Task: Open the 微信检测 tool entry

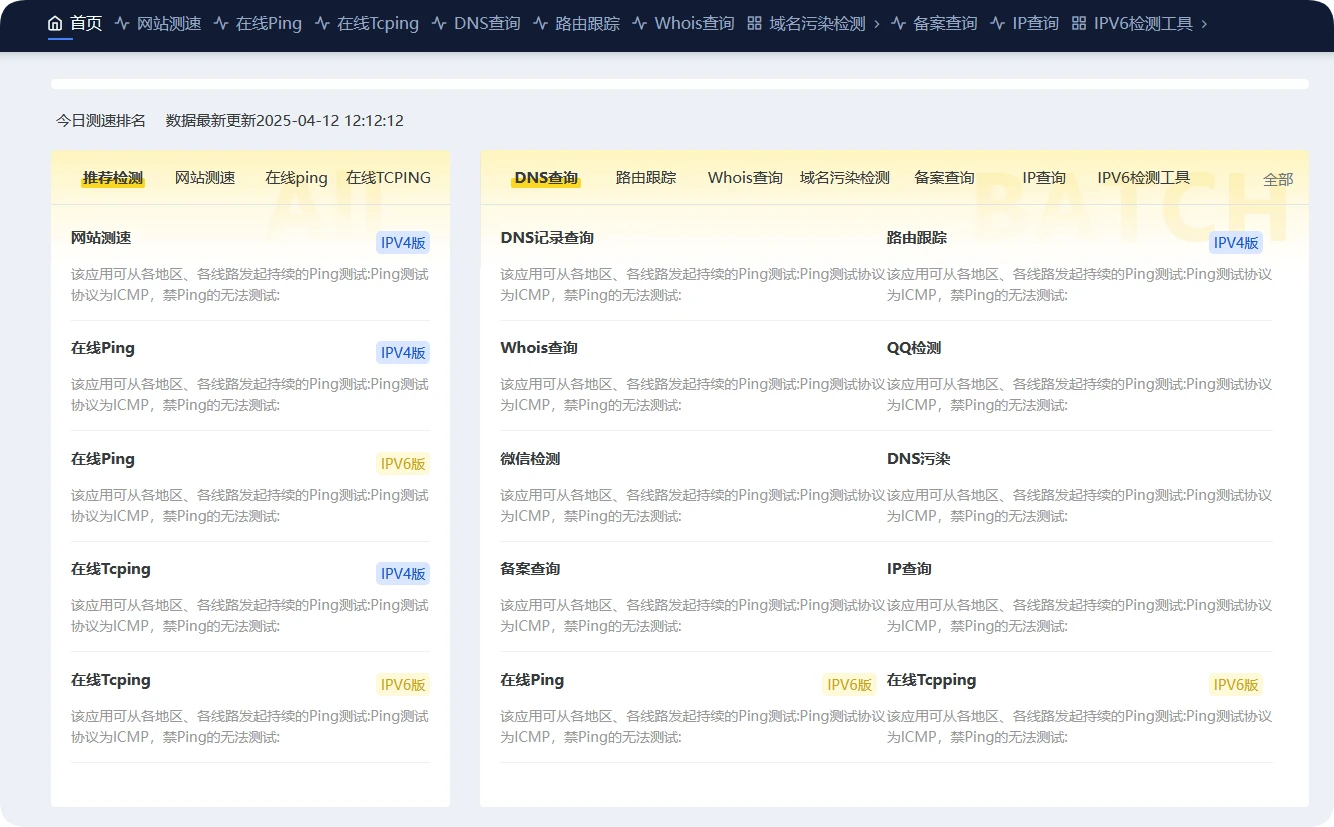Action: 530,459
